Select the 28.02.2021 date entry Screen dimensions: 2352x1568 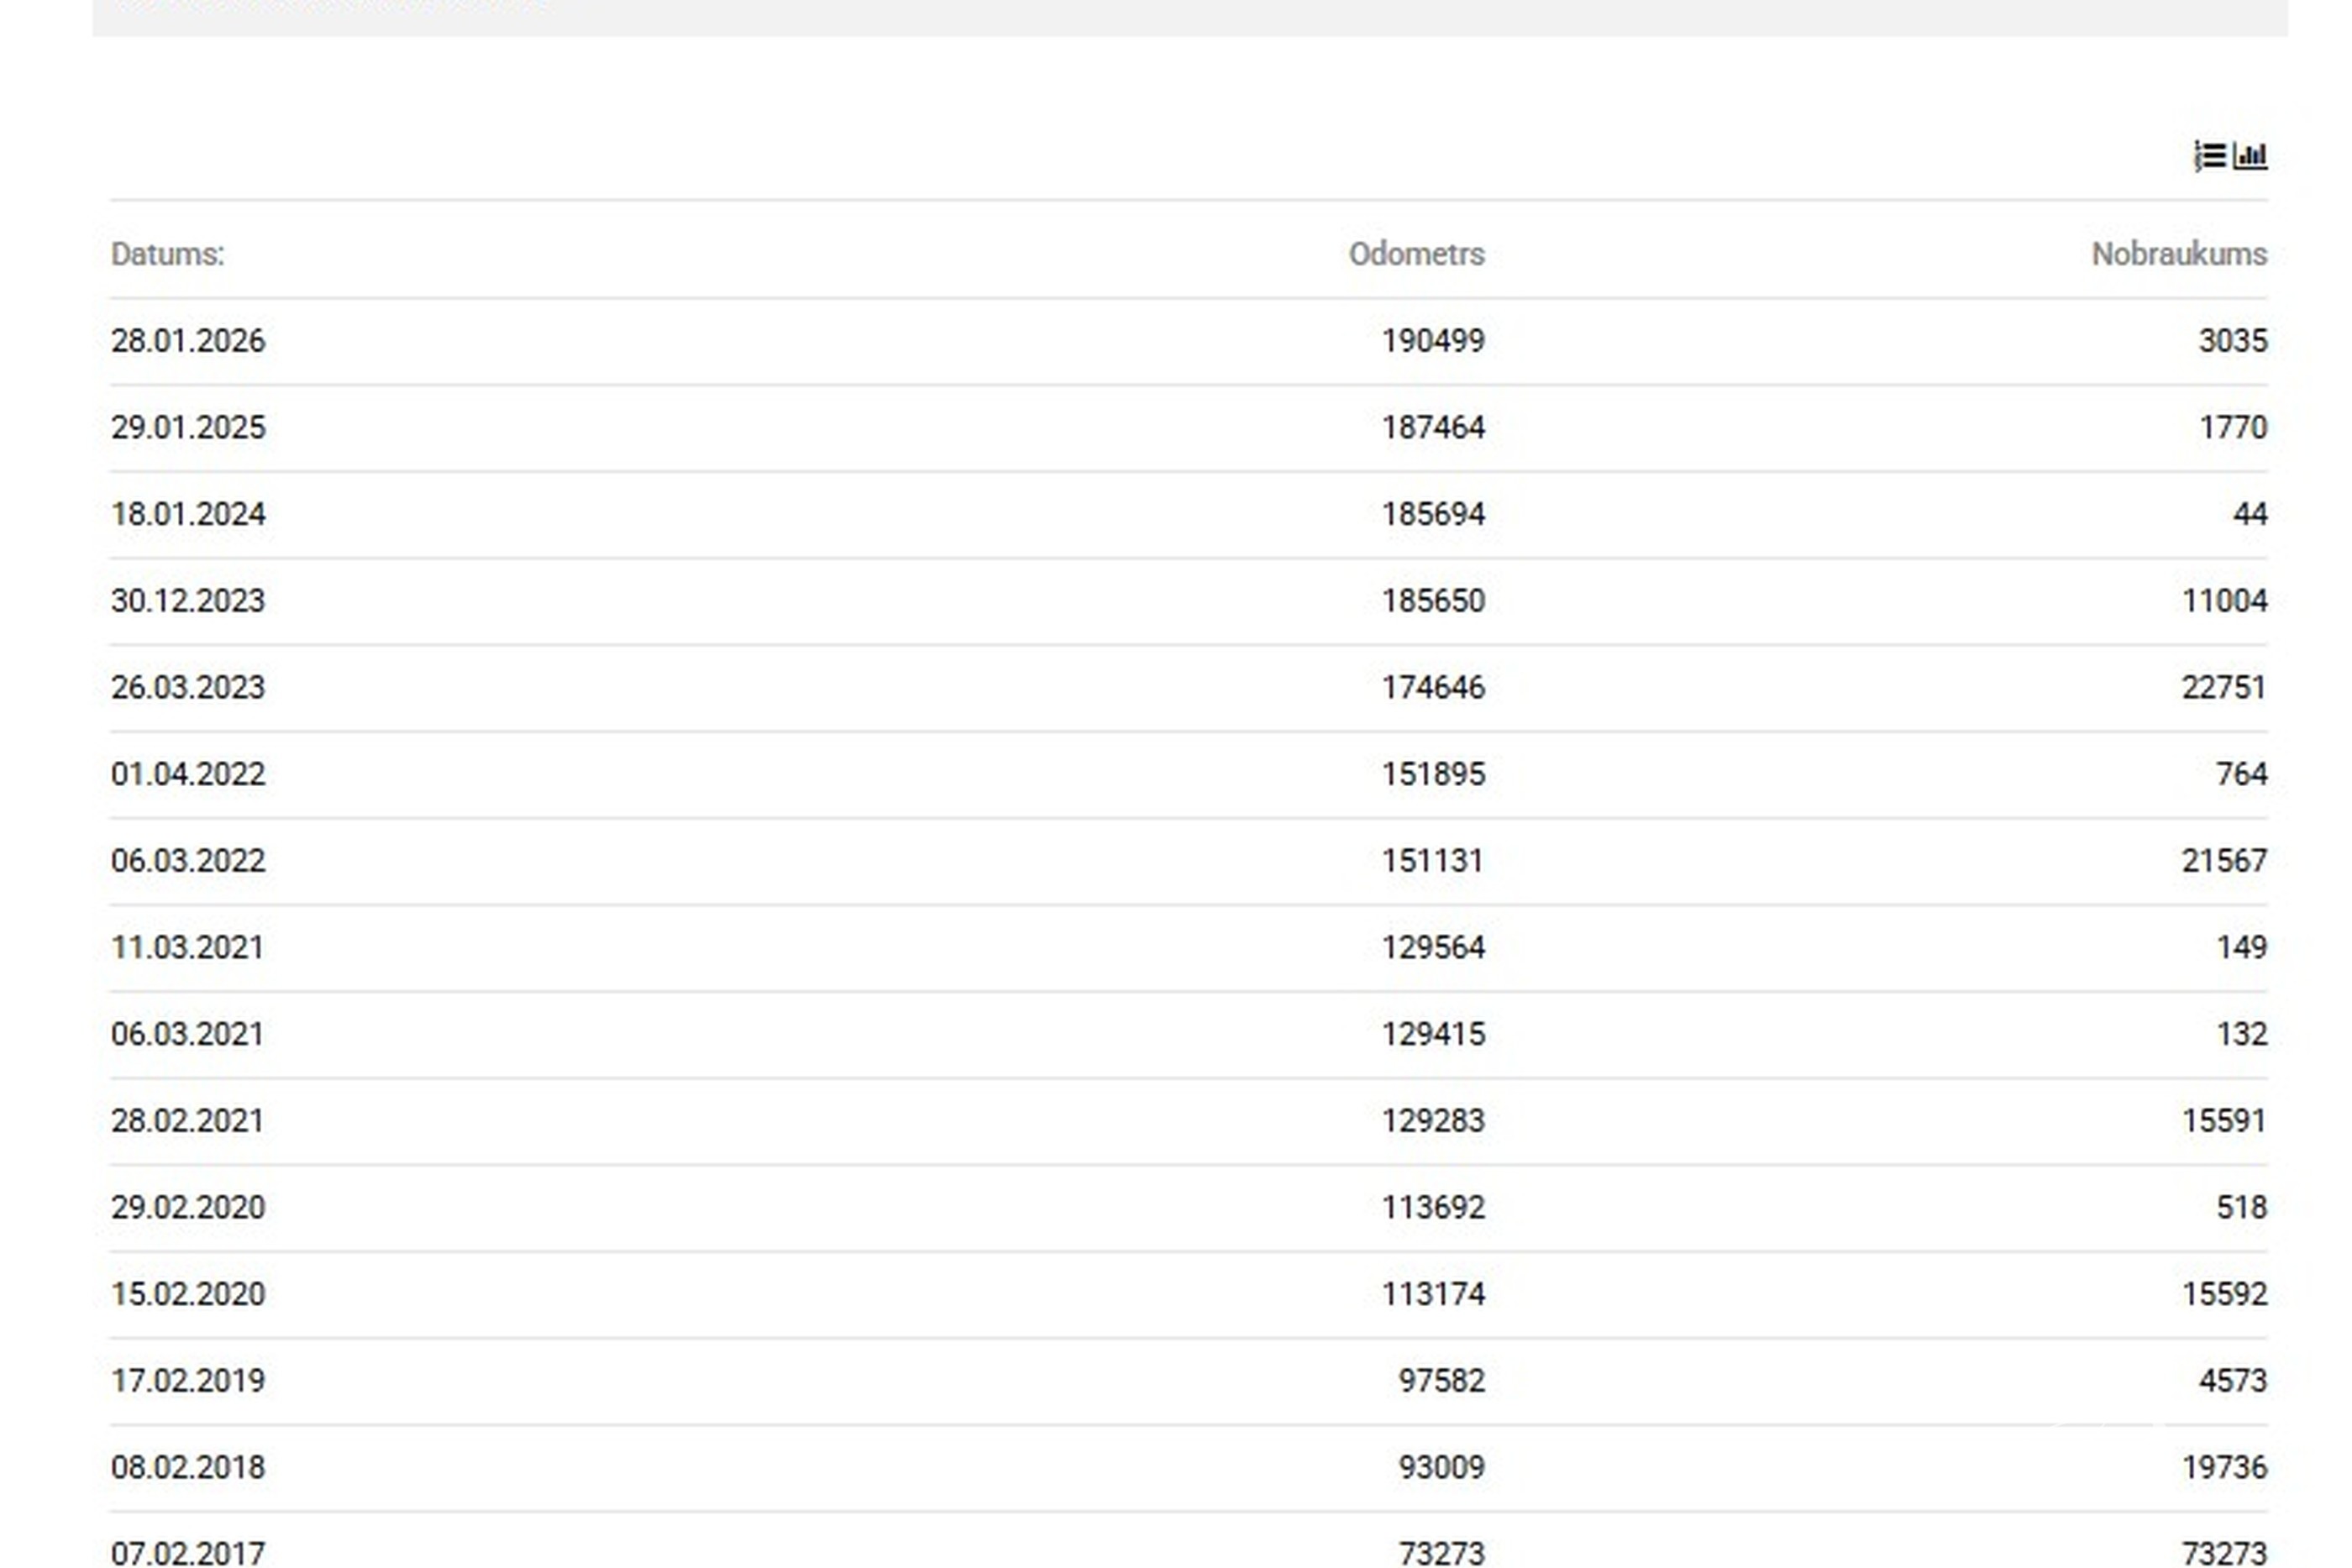pos(188,1121)
